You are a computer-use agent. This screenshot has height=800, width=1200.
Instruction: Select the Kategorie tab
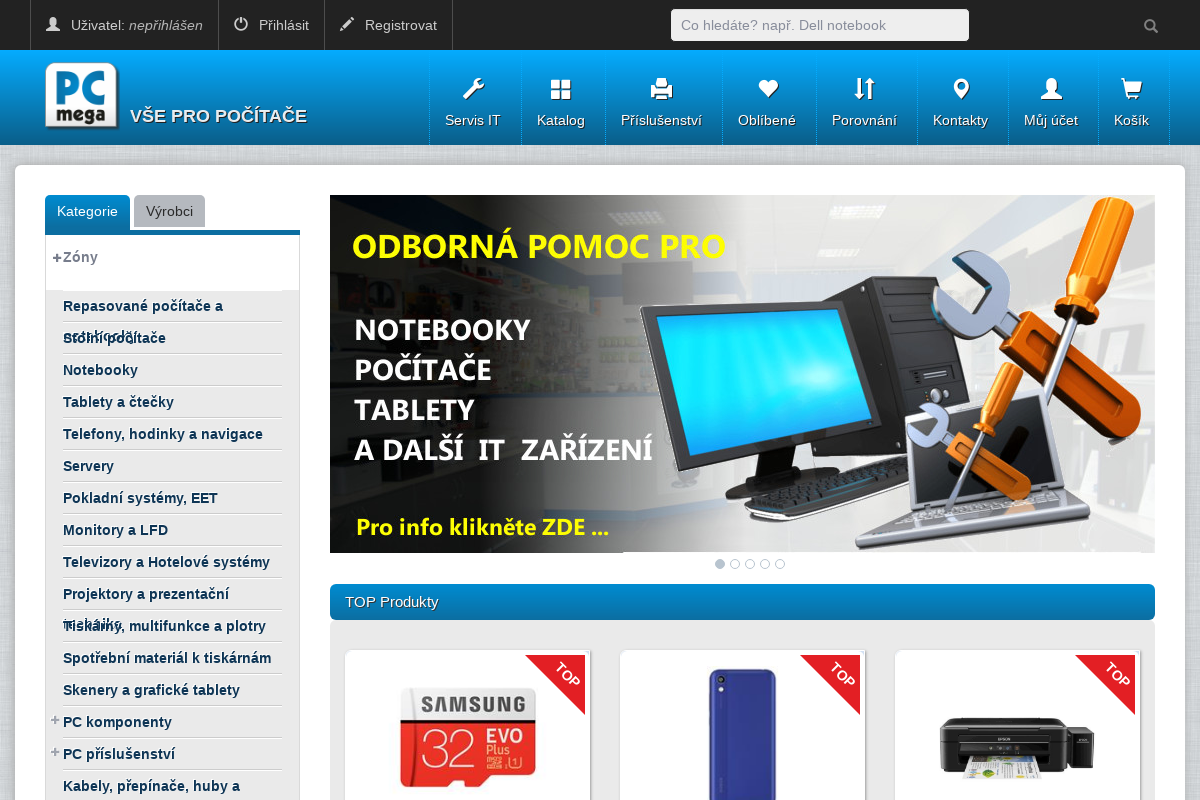(x=87, y=211)
